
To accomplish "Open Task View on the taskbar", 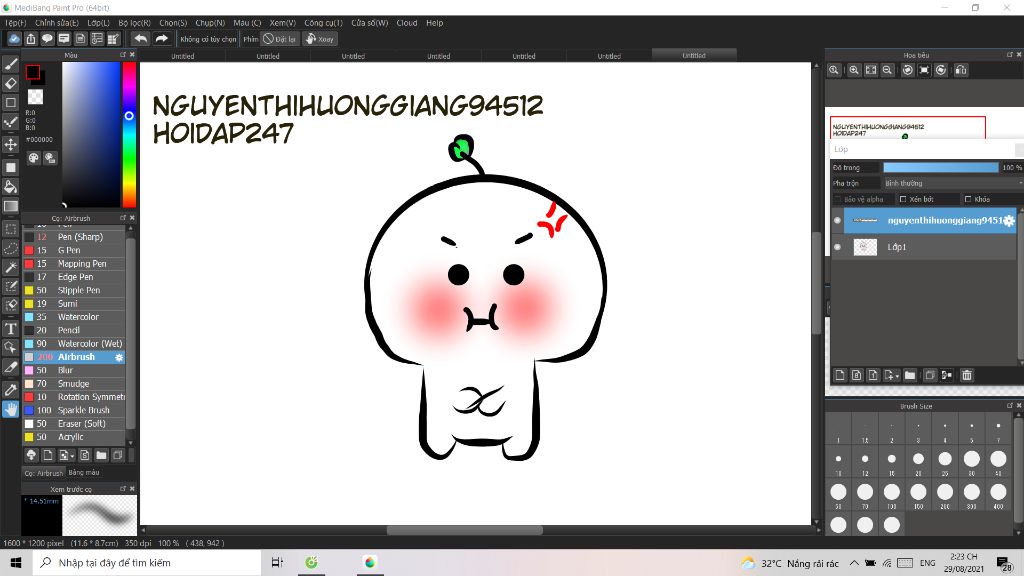I will [277, 562].
